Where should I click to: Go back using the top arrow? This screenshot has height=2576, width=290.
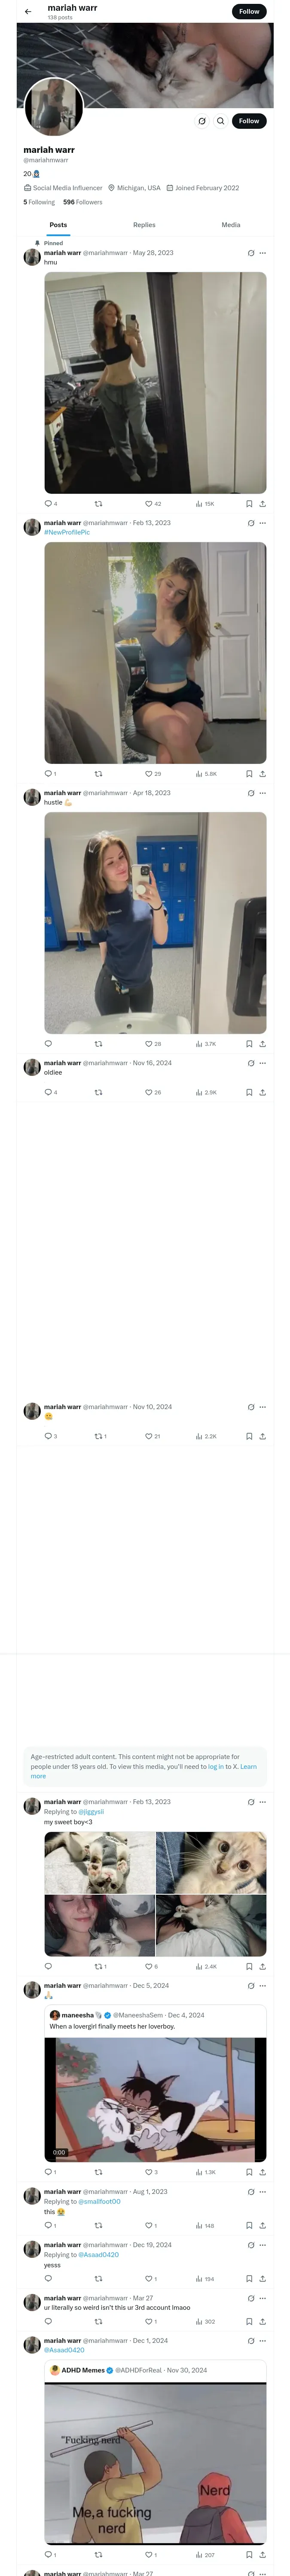pos(28,12)
